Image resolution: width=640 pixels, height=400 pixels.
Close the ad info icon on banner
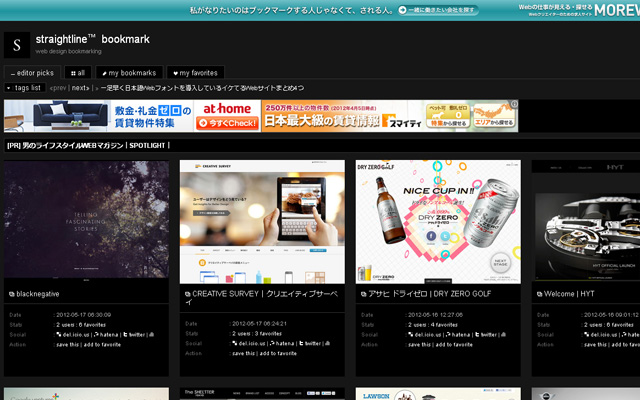pos(514,104)
